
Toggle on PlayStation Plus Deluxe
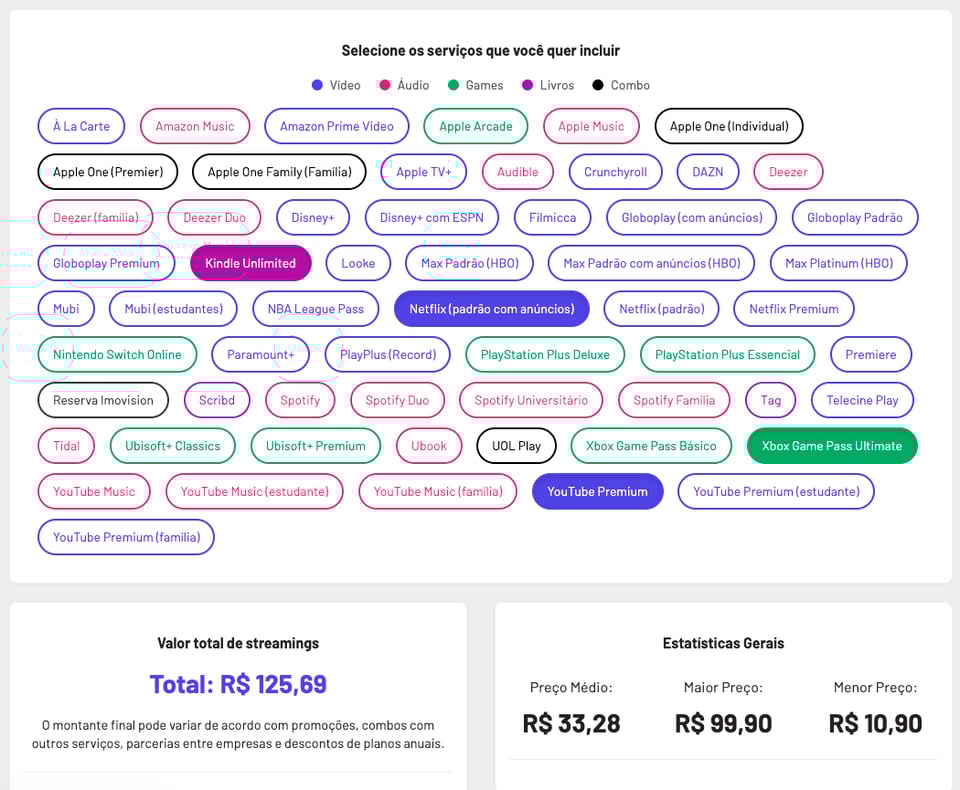click(545, 355)
